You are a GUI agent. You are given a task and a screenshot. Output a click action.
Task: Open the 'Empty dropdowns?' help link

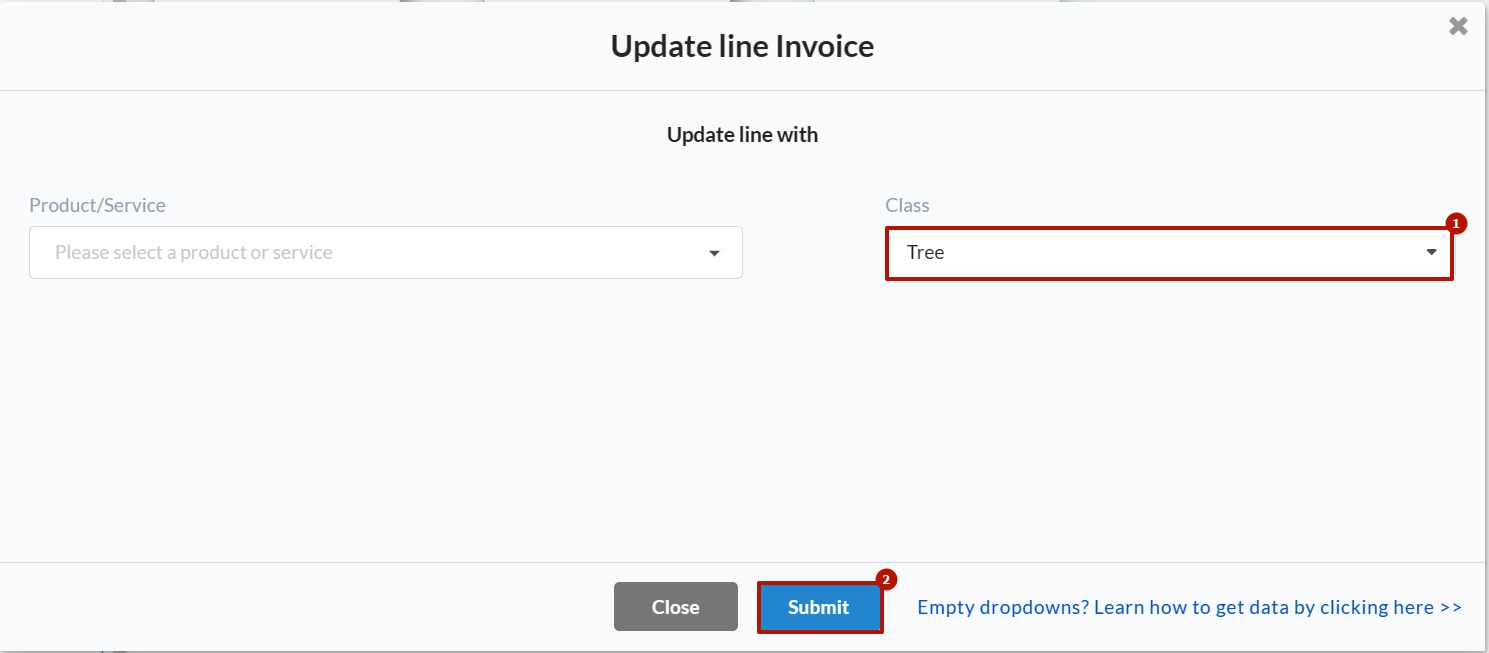click(1189, 607)
